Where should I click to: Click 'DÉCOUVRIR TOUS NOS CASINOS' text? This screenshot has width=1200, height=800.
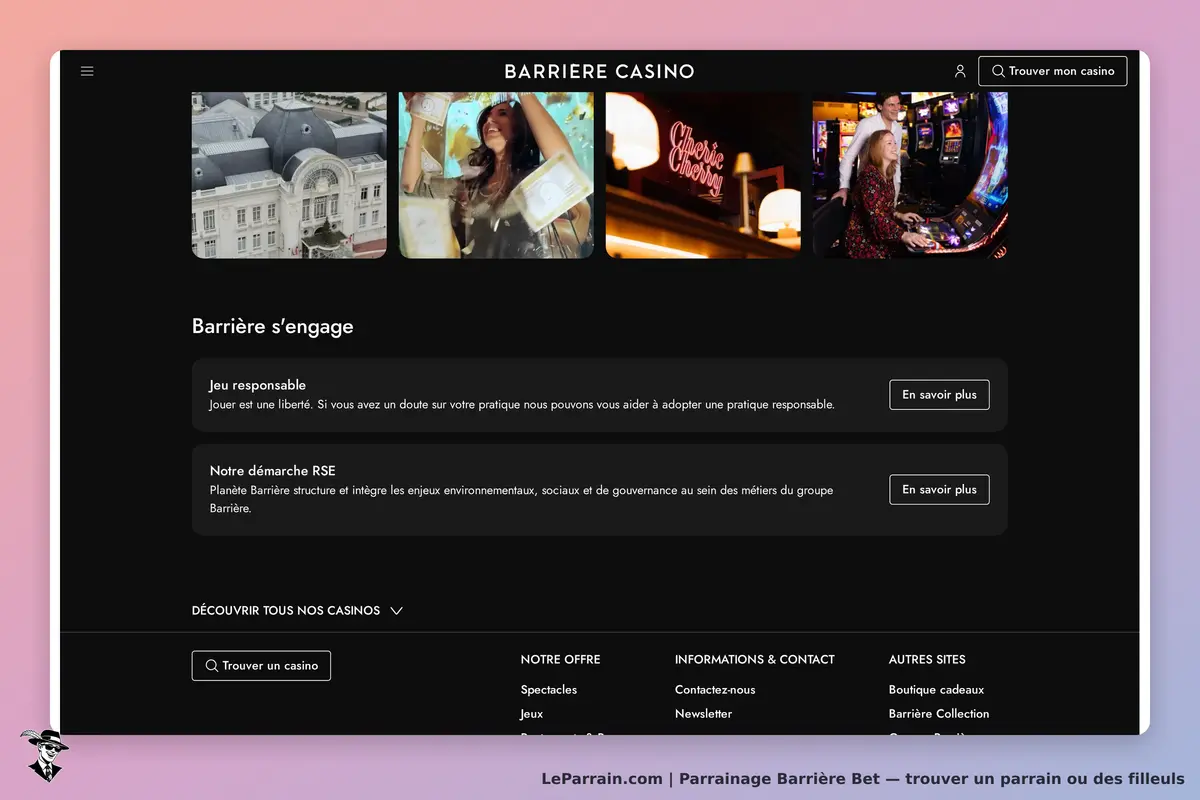(x=286, y=611)
